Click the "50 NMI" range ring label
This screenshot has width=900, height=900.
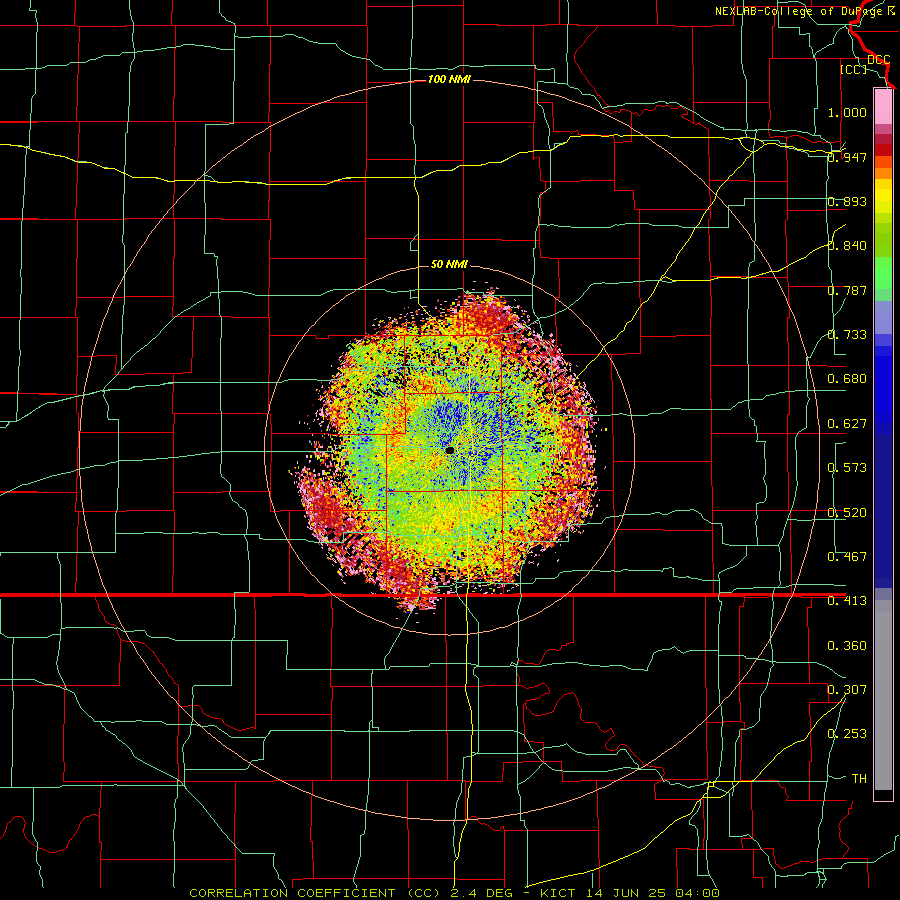[x=449, y=264]
